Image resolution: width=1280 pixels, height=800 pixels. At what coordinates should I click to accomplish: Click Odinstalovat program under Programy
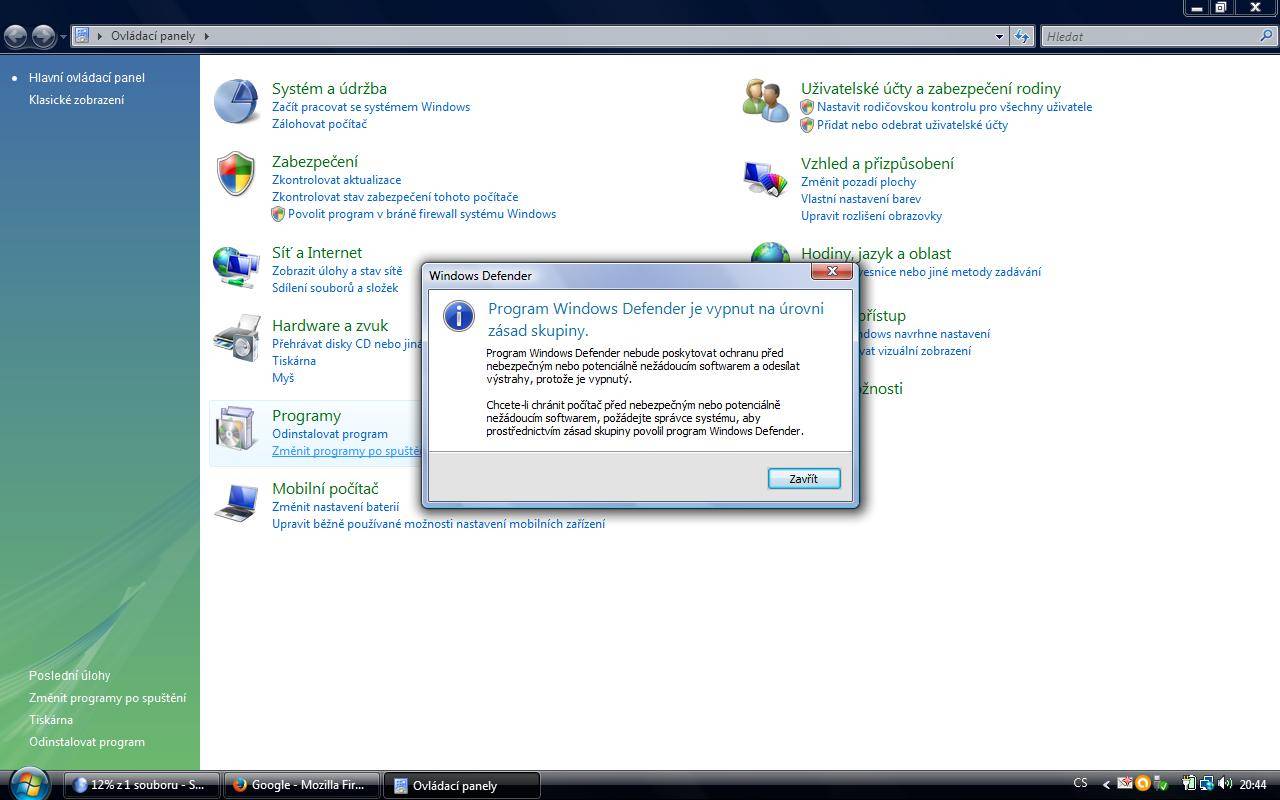pos(330,434)
